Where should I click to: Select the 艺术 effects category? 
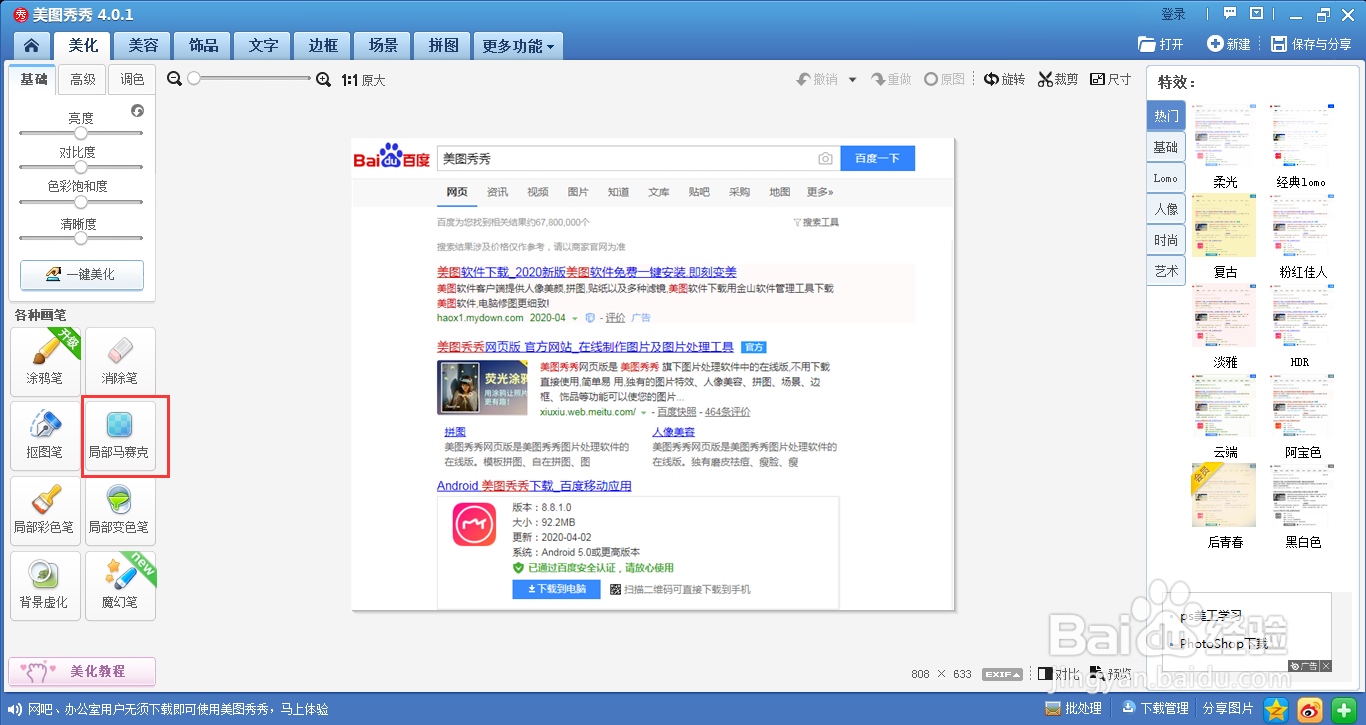pos(1166,271)
